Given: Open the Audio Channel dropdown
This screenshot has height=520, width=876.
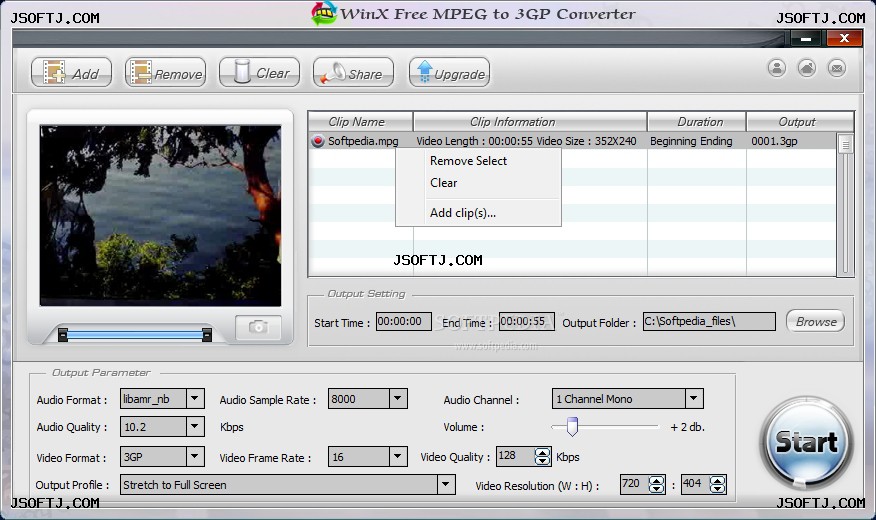Looking at the screenshot, I should point(693,399).
